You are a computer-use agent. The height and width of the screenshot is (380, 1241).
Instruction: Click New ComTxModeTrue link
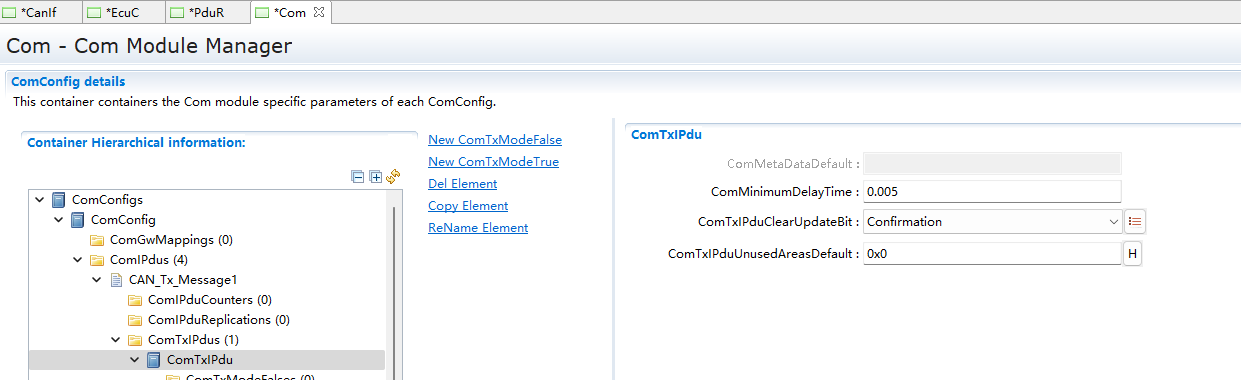(x=493, y=162)
